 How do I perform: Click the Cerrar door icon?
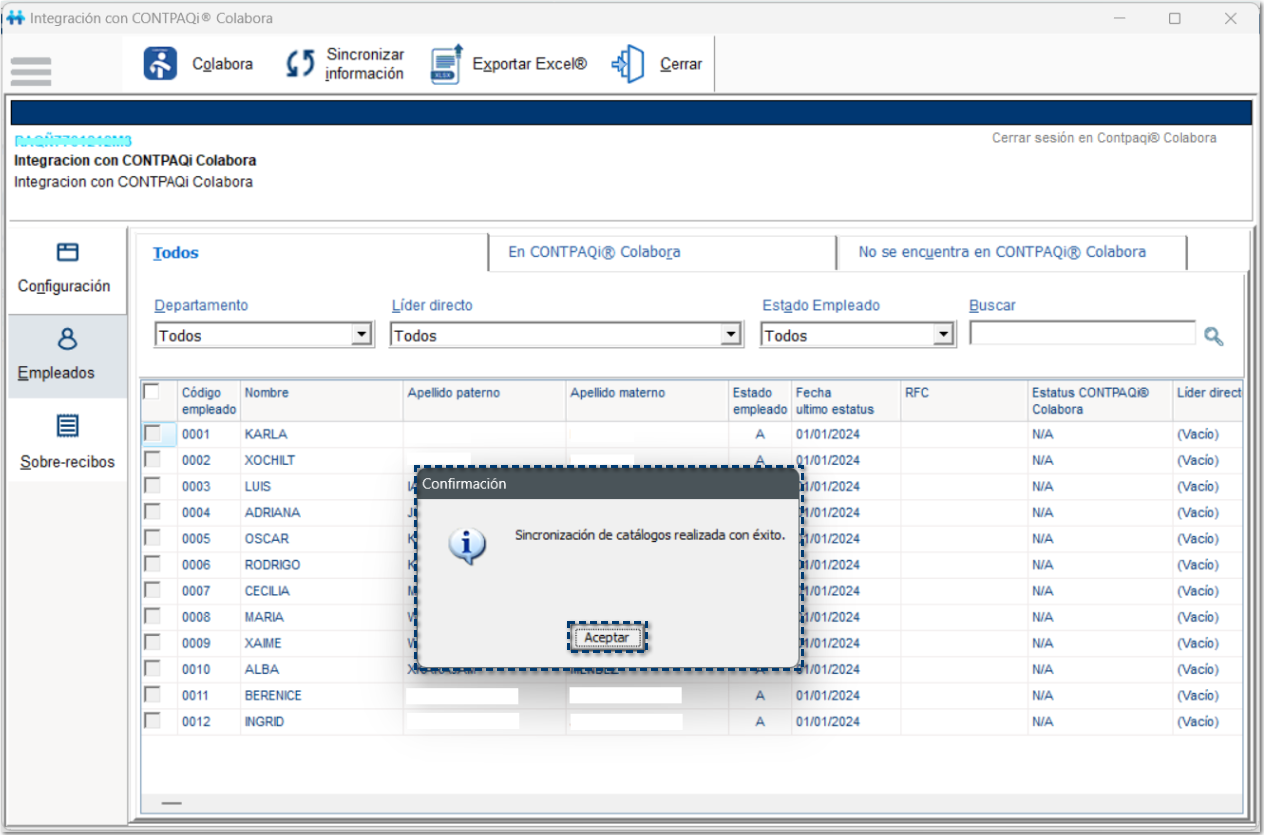628,64
